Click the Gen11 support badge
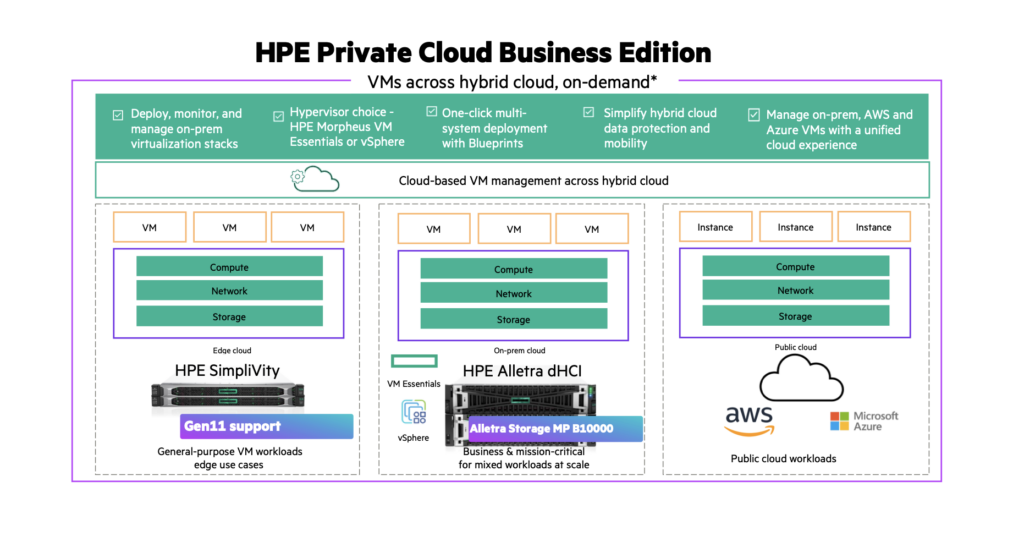 tap(266, 426)
